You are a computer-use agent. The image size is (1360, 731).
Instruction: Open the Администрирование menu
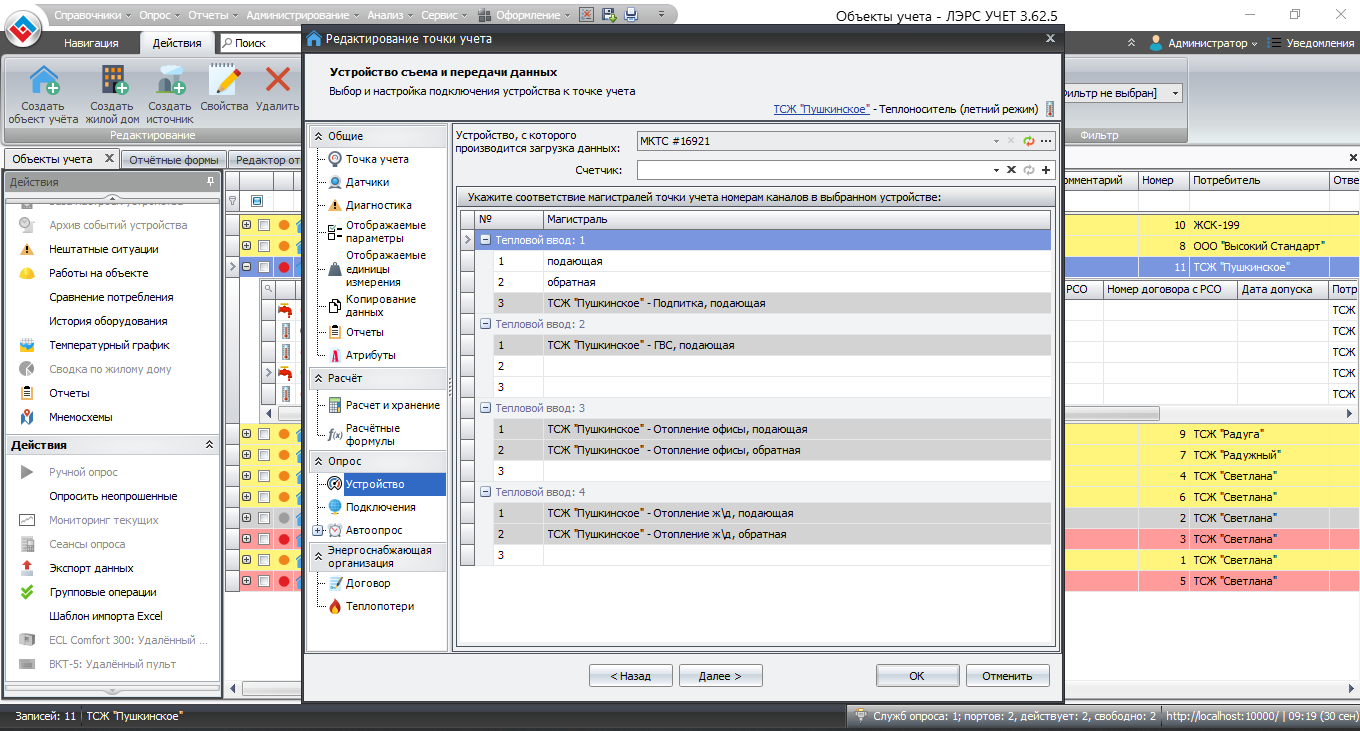pos(303,15)
